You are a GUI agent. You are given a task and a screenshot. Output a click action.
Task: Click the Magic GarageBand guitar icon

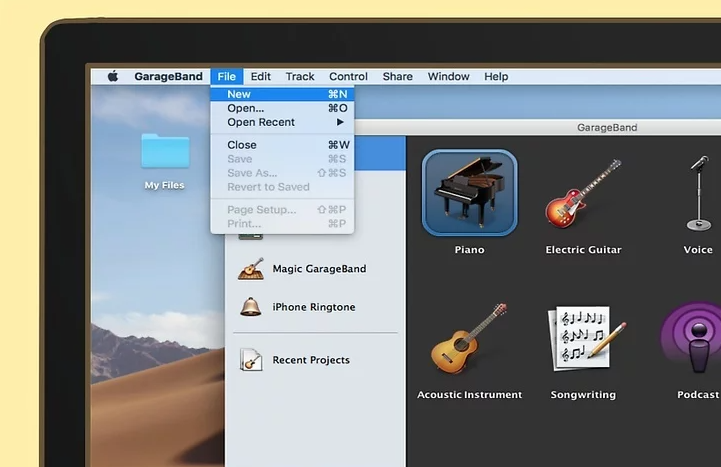pos(251,269)
